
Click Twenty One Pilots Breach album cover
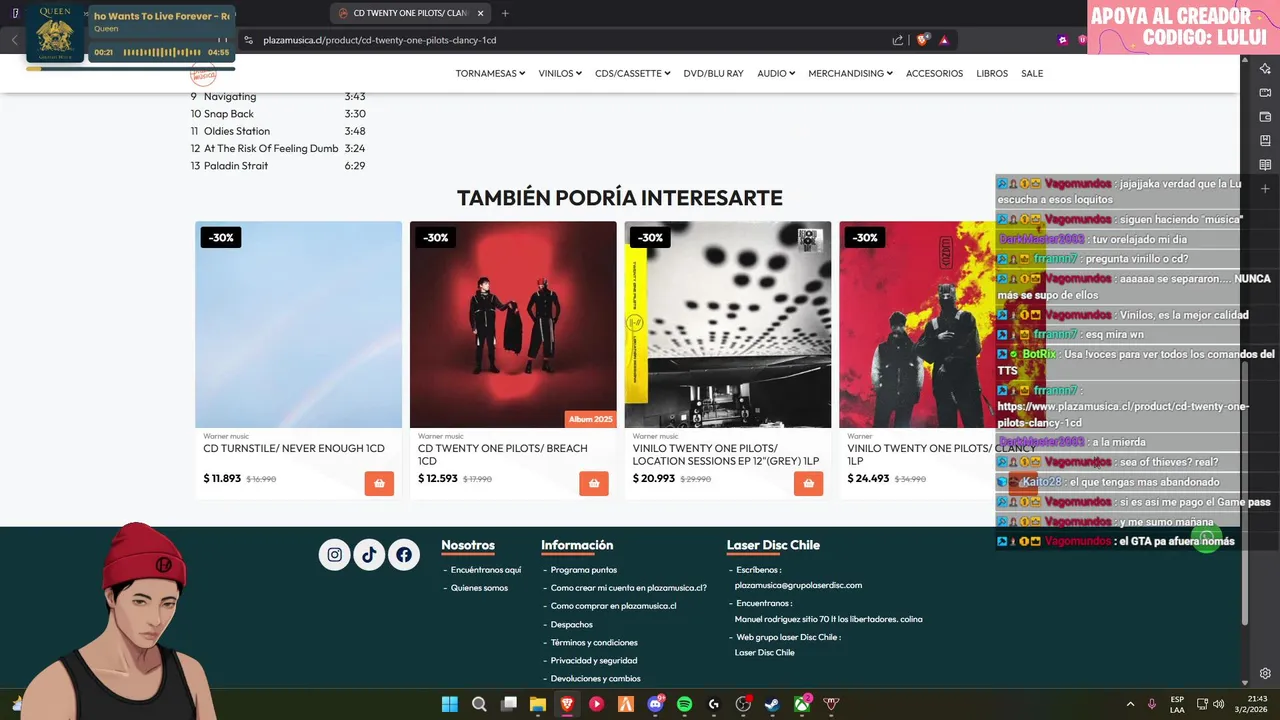(x=513, y=325)
